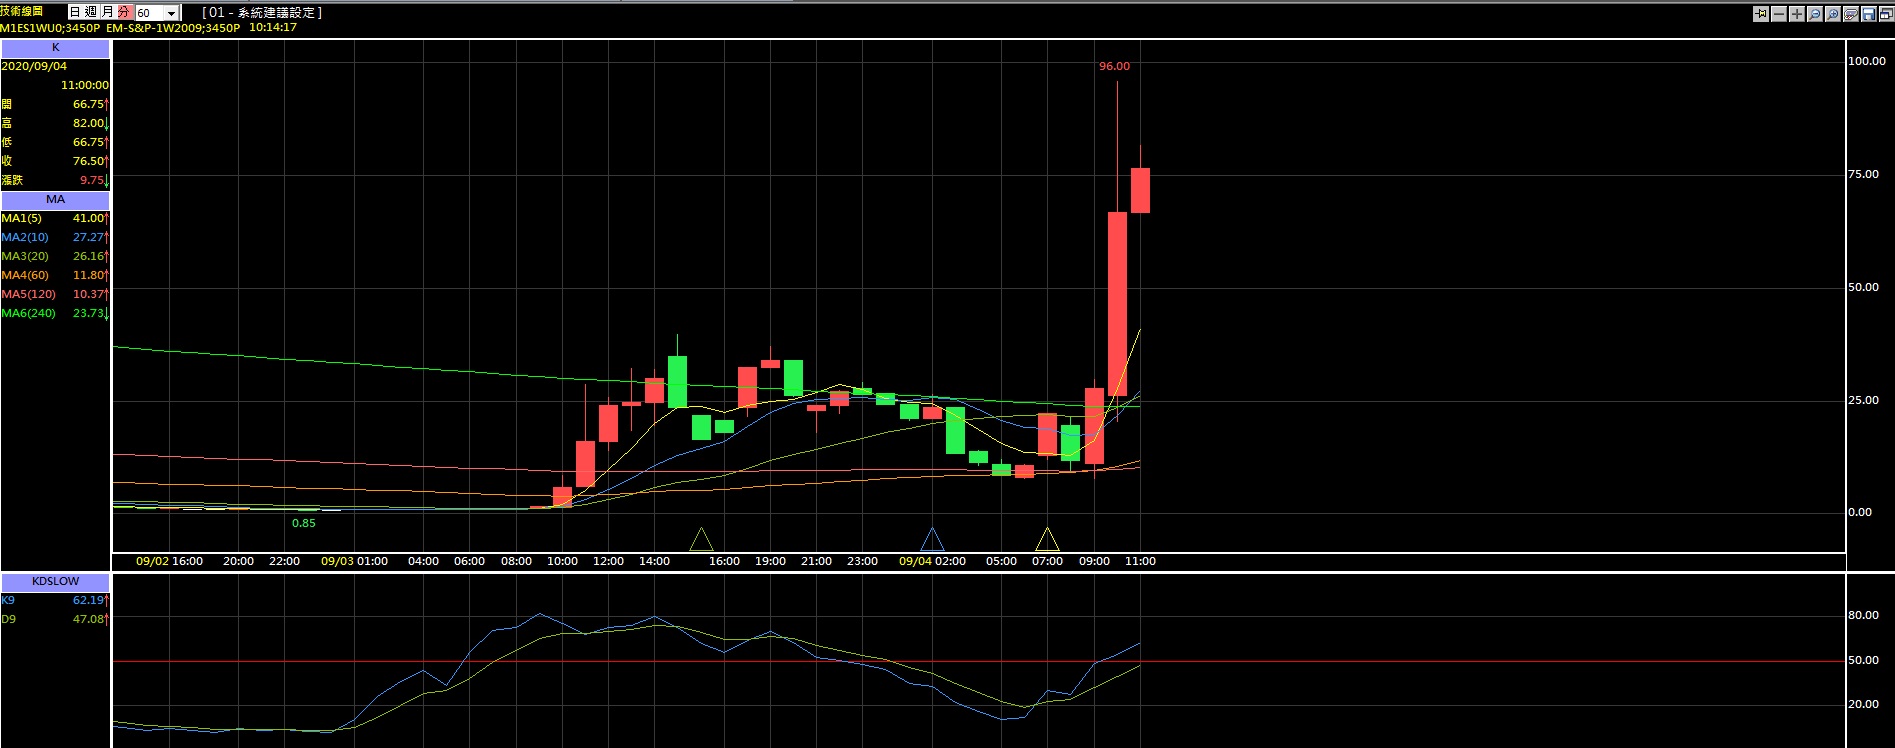Click the plus expand chart icon
The width and height of the screenshot is (1895, 748).
point(1797,14)
